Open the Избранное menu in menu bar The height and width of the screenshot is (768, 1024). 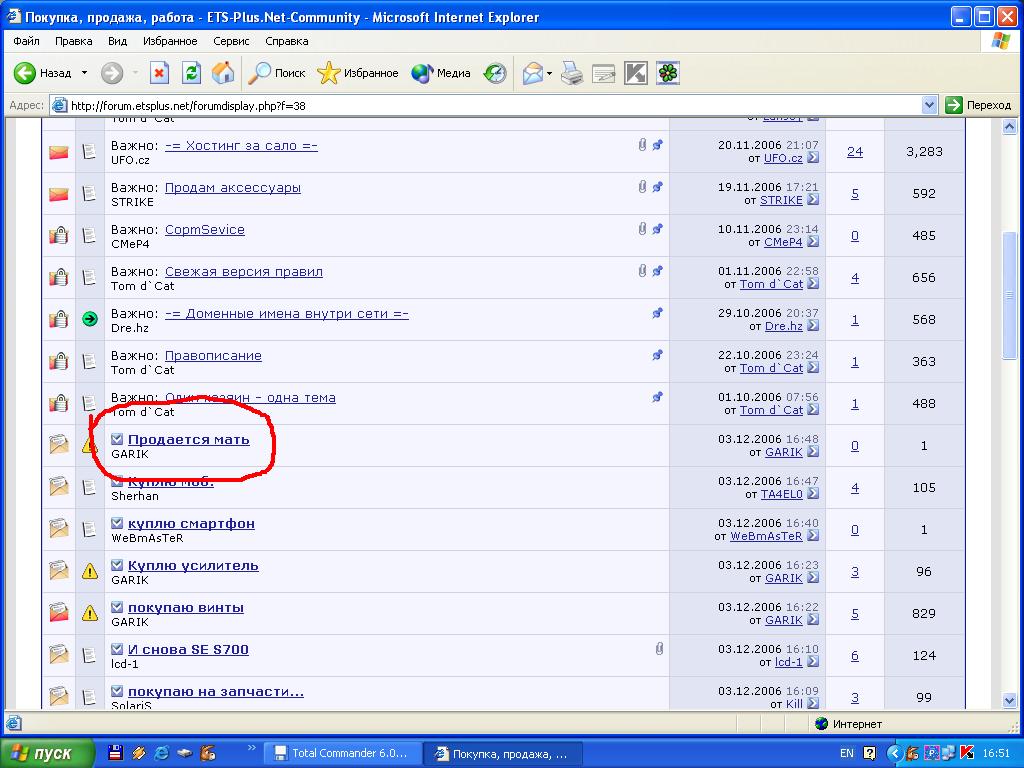[169, 41]
